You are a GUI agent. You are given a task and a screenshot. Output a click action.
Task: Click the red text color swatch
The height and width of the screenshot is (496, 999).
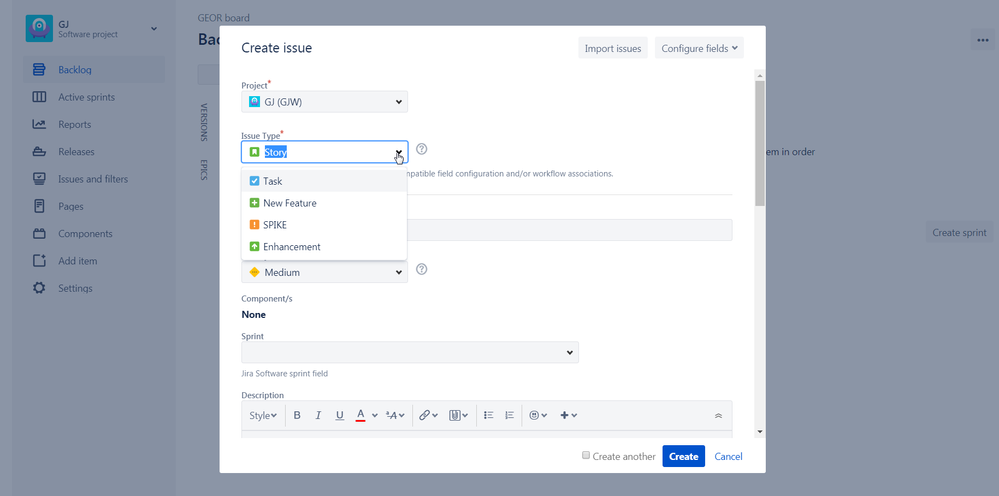[360, 415]
